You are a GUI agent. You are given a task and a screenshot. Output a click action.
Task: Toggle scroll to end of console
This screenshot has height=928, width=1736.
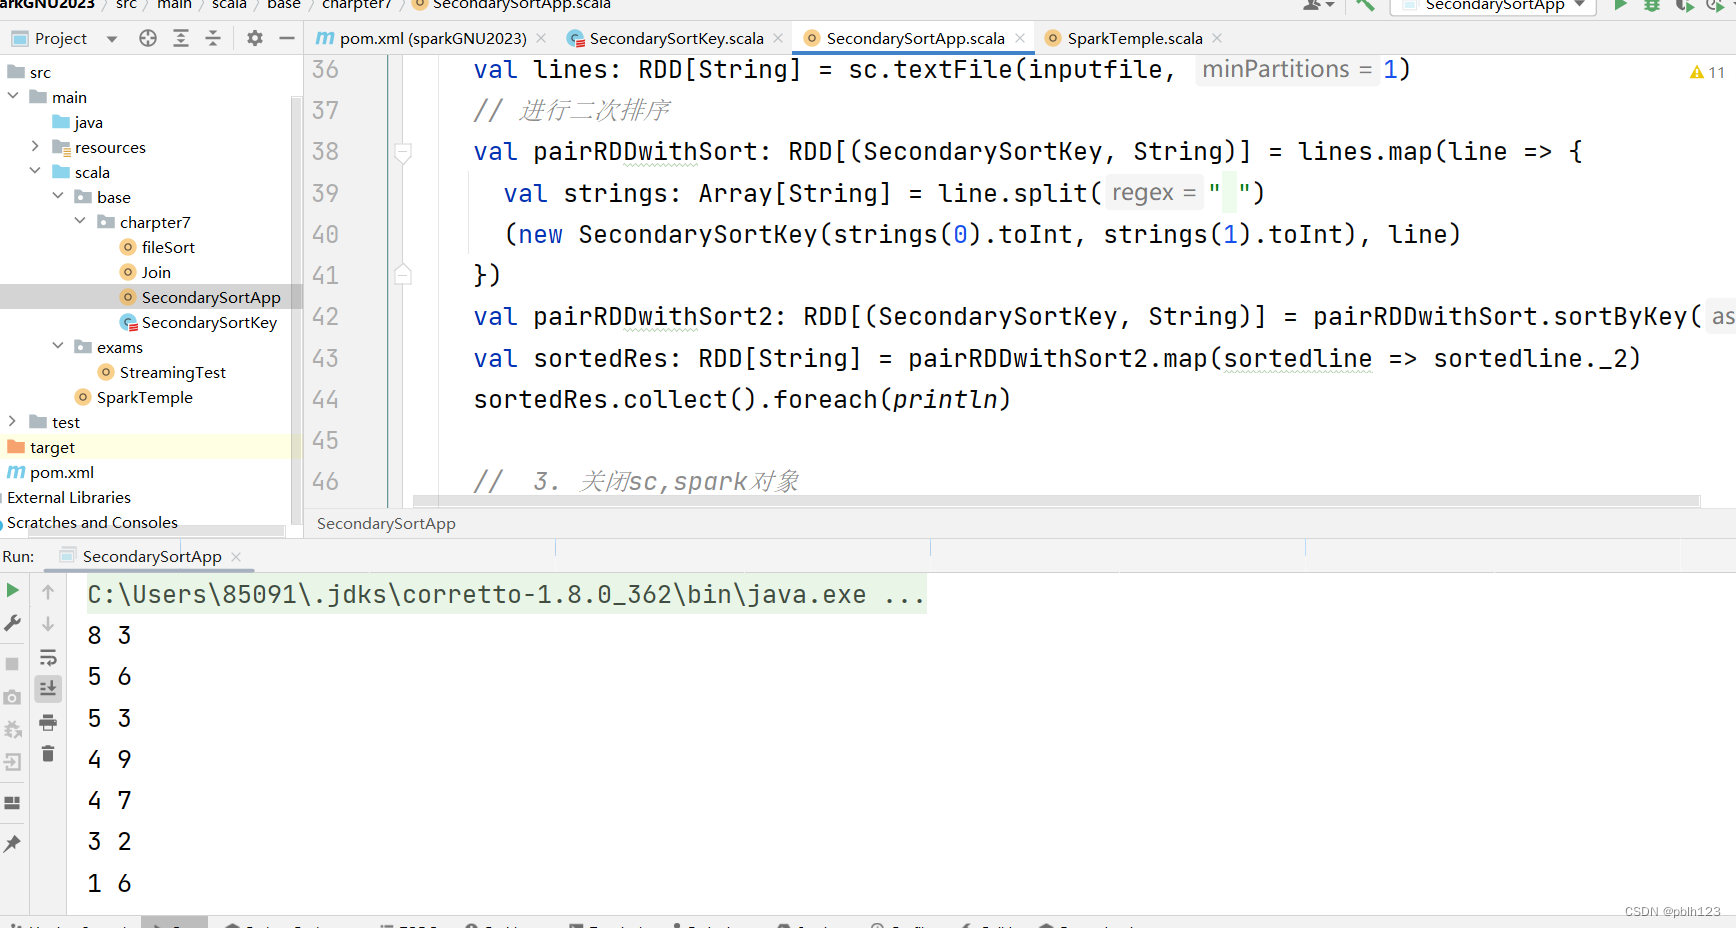48,688
